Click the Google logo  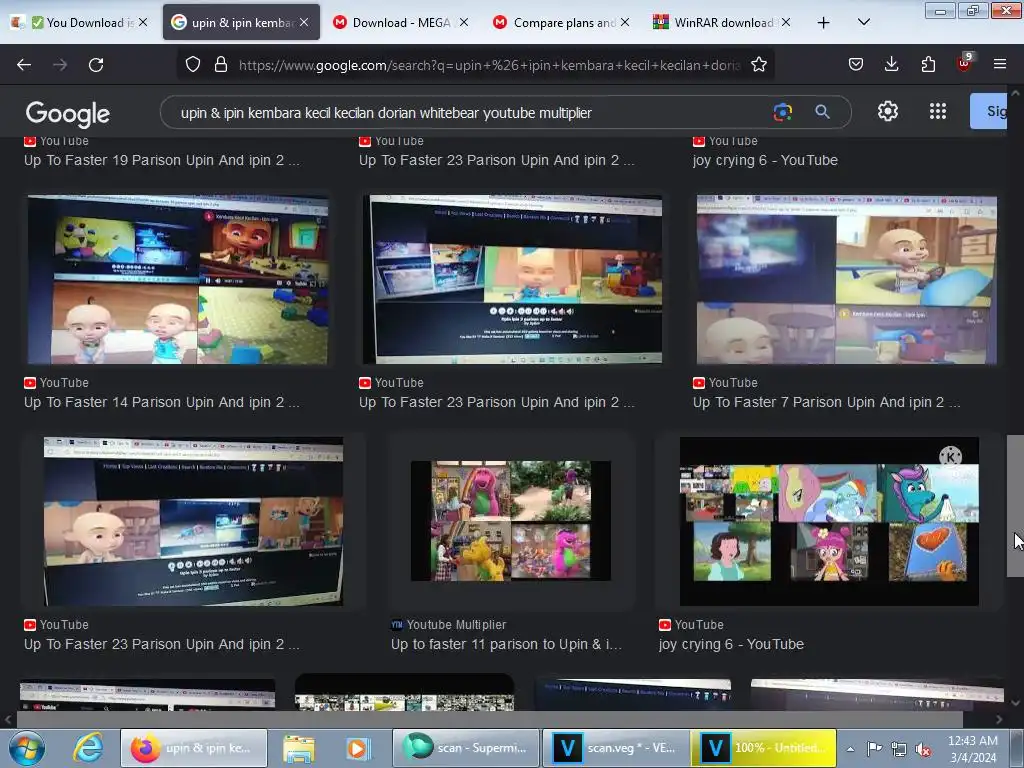[68, 114]
